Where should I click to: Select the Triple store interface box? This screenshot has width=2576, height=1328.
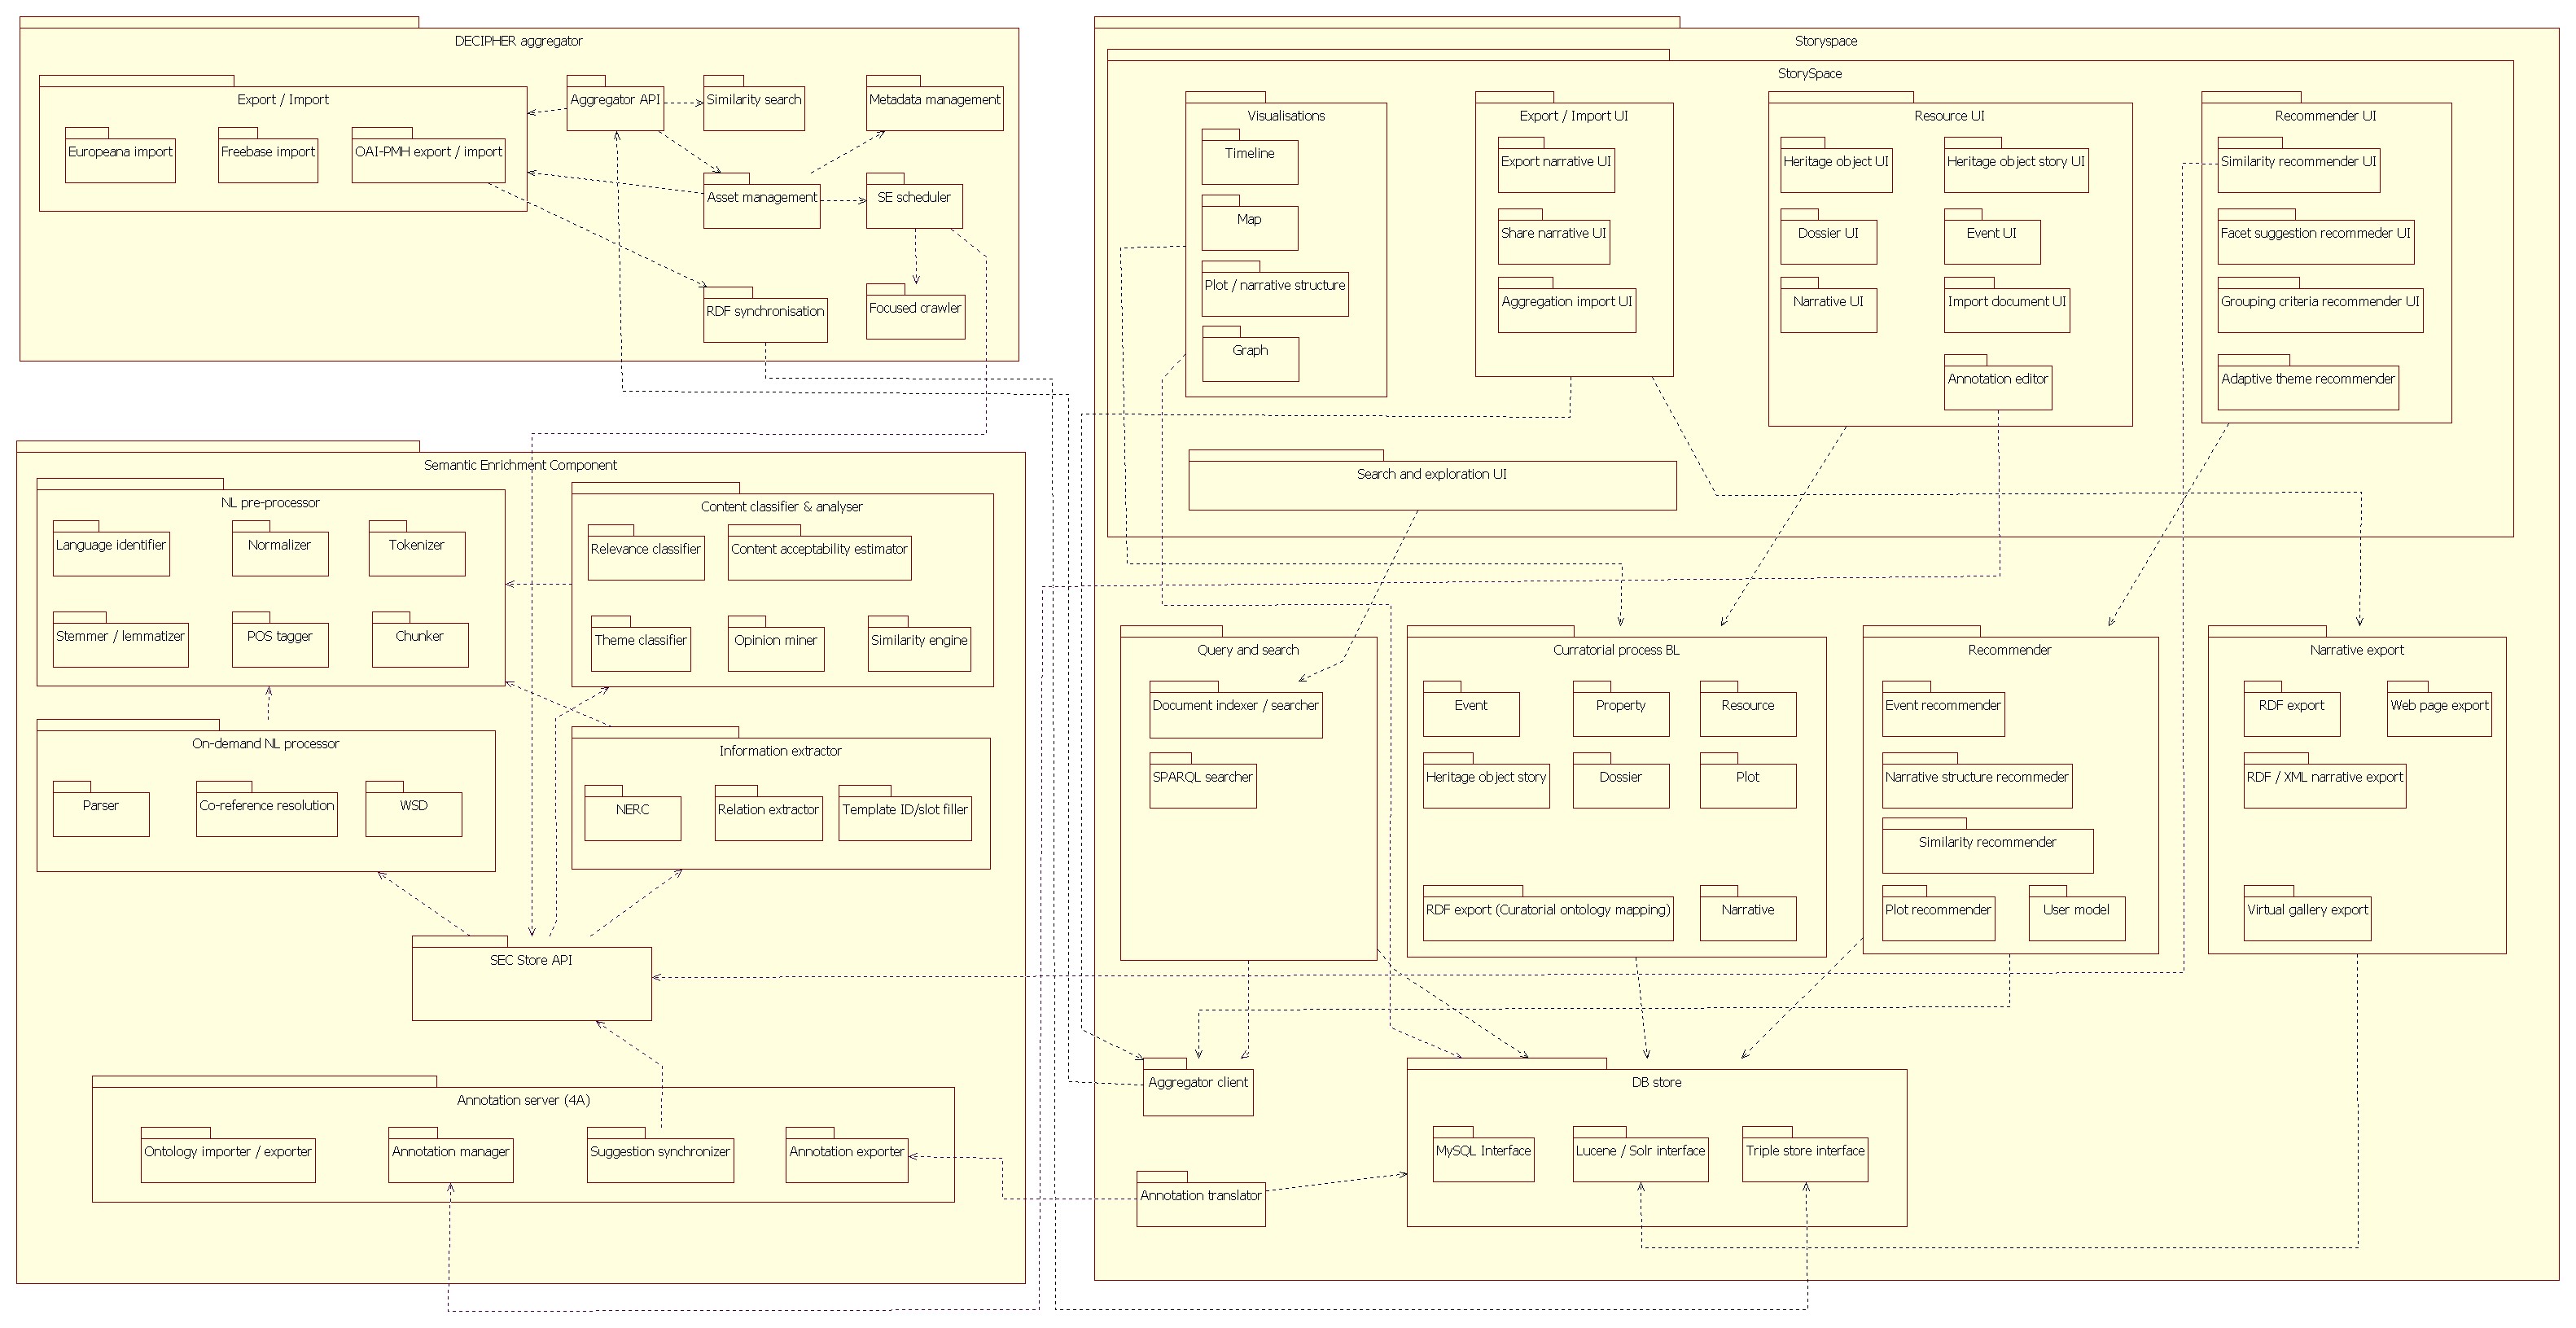pos(1804,1159)
